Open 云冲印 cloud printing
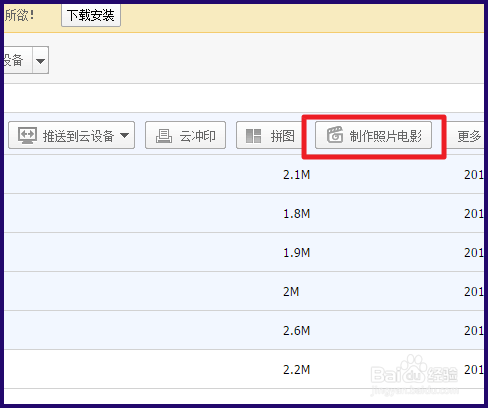 coord(185,135)
